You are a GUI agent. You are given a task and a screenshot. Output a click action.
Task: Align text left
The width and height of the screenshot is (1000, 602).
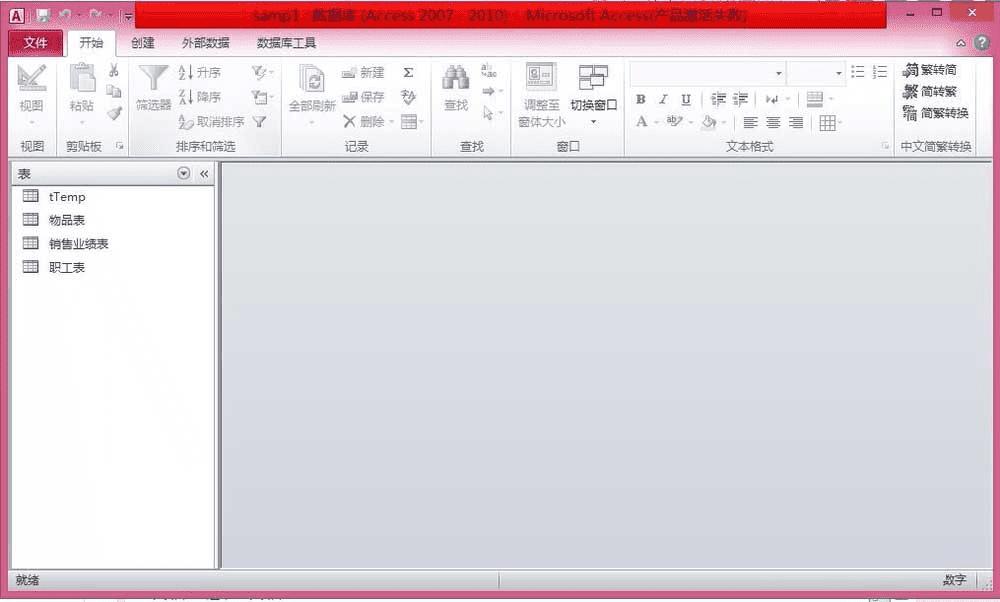click(x=751, y=122)
